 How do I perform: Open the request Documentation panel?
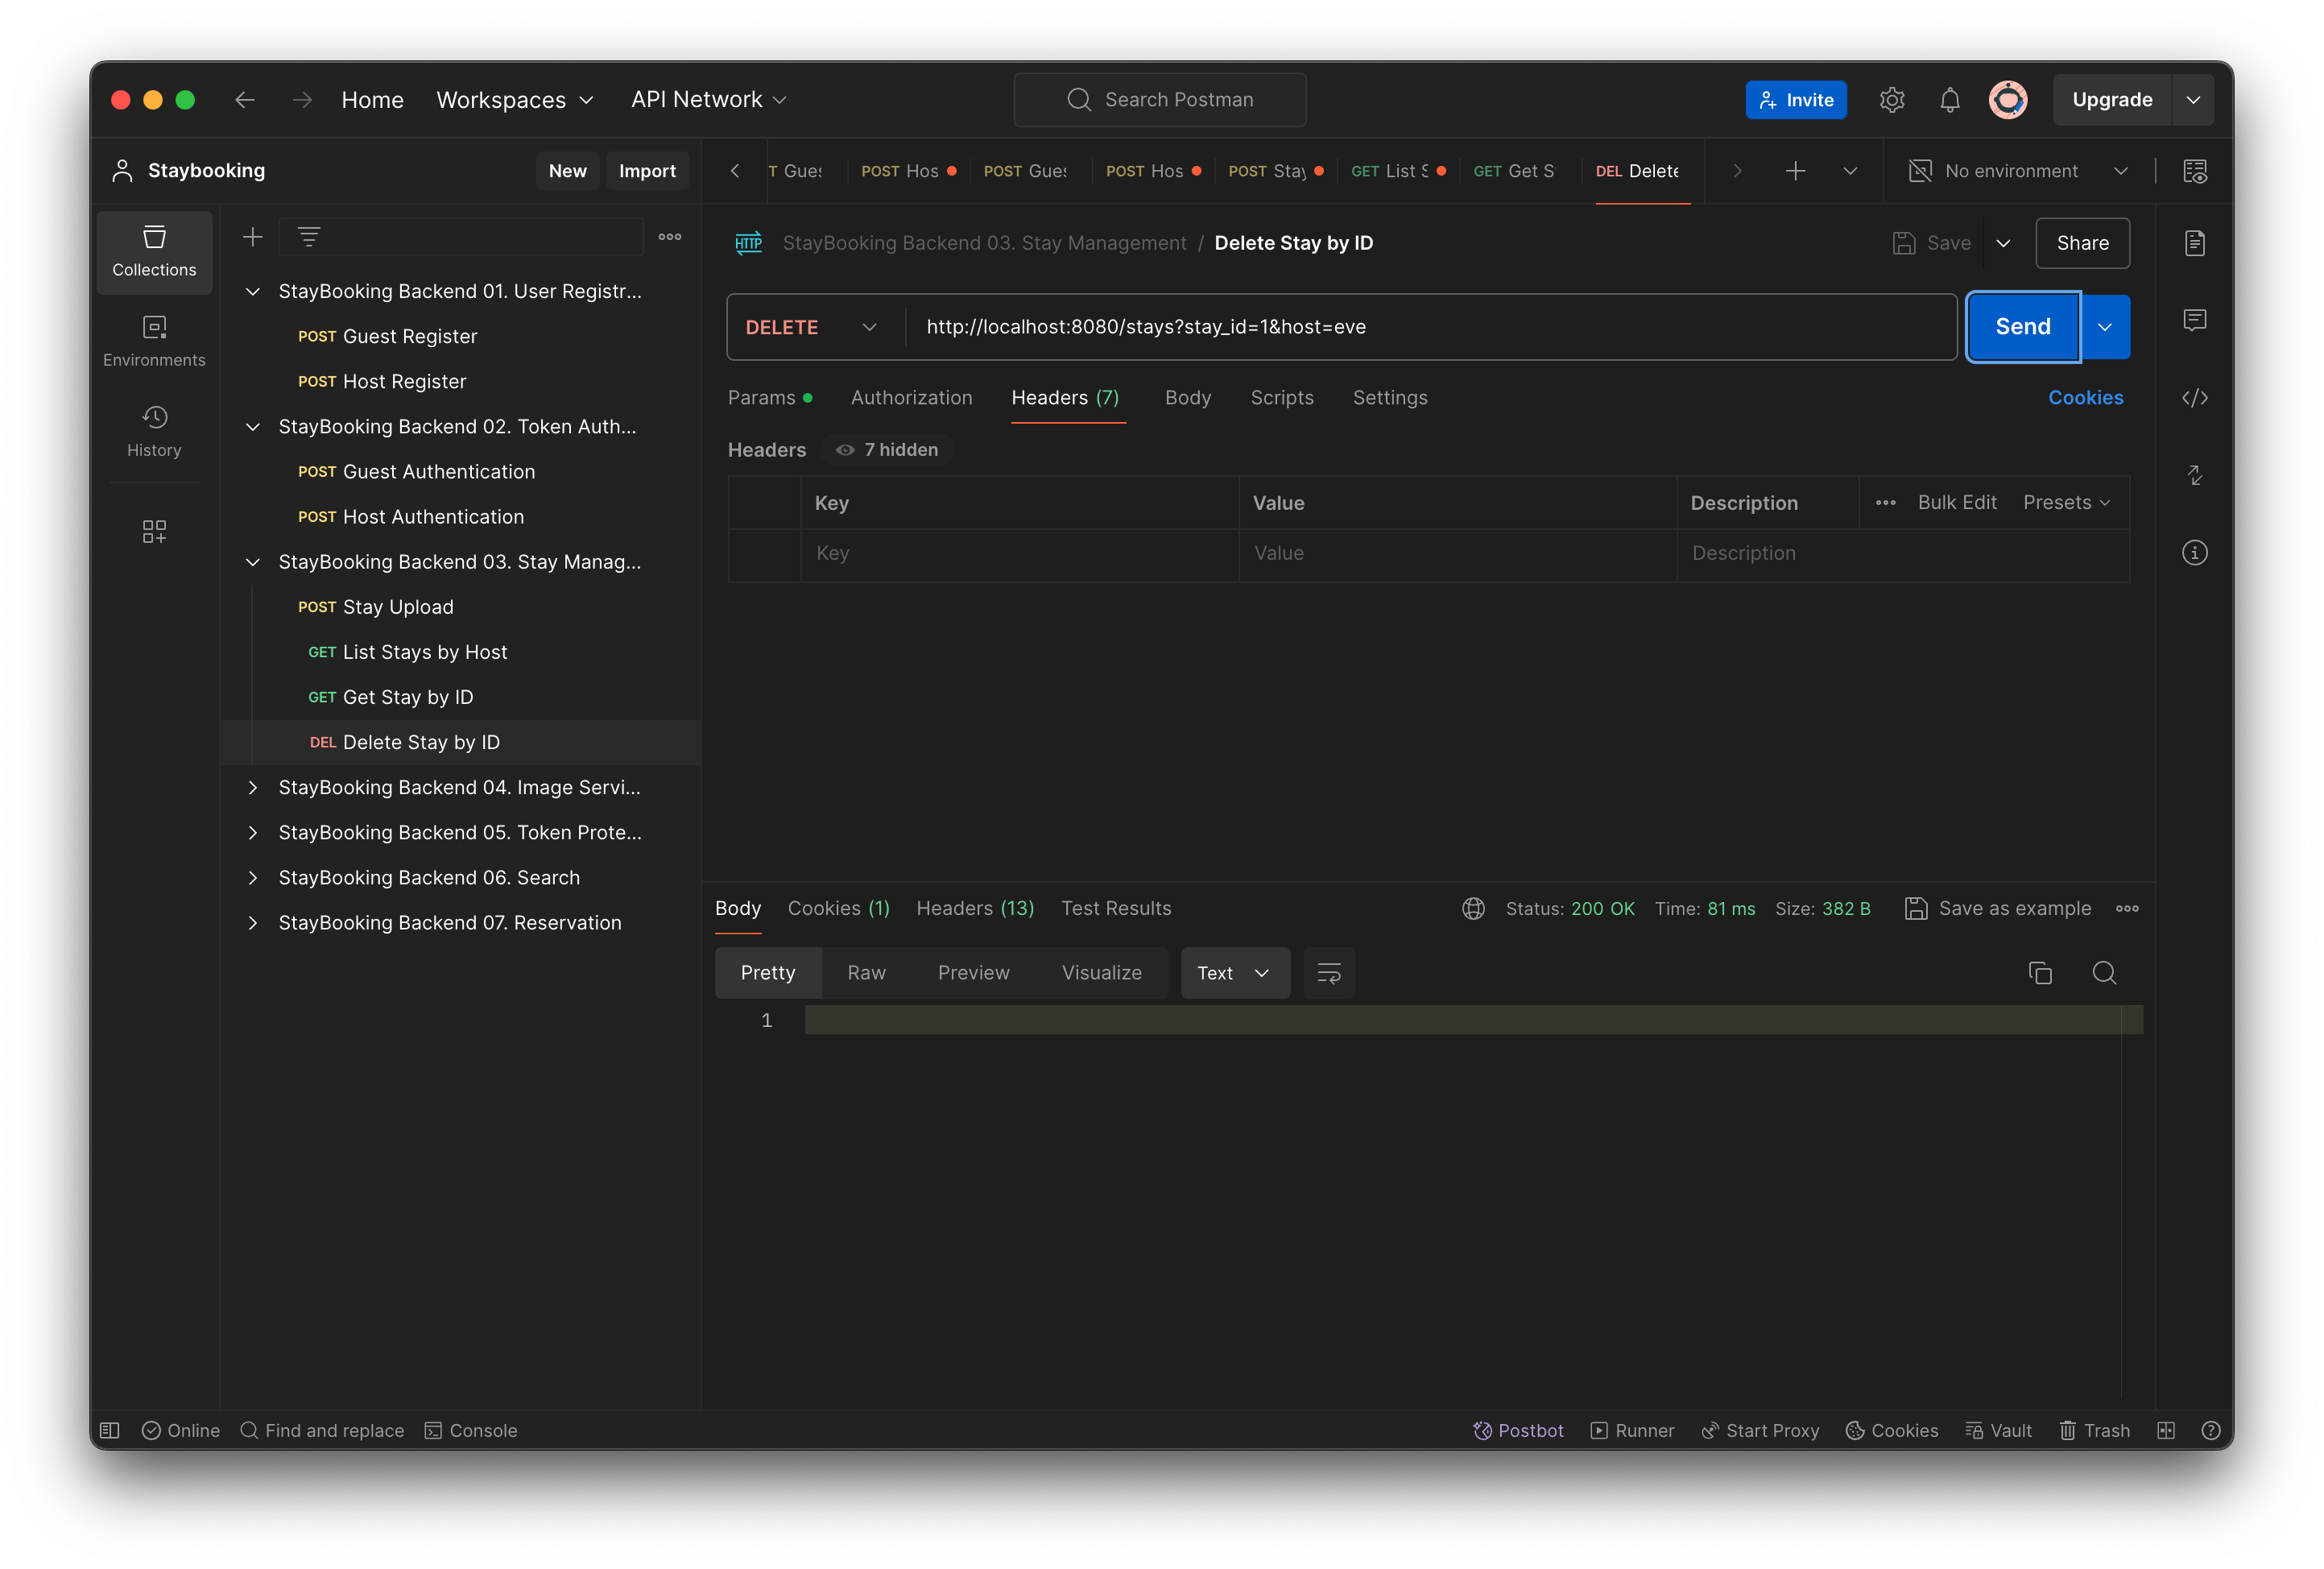click(2196, 242)
